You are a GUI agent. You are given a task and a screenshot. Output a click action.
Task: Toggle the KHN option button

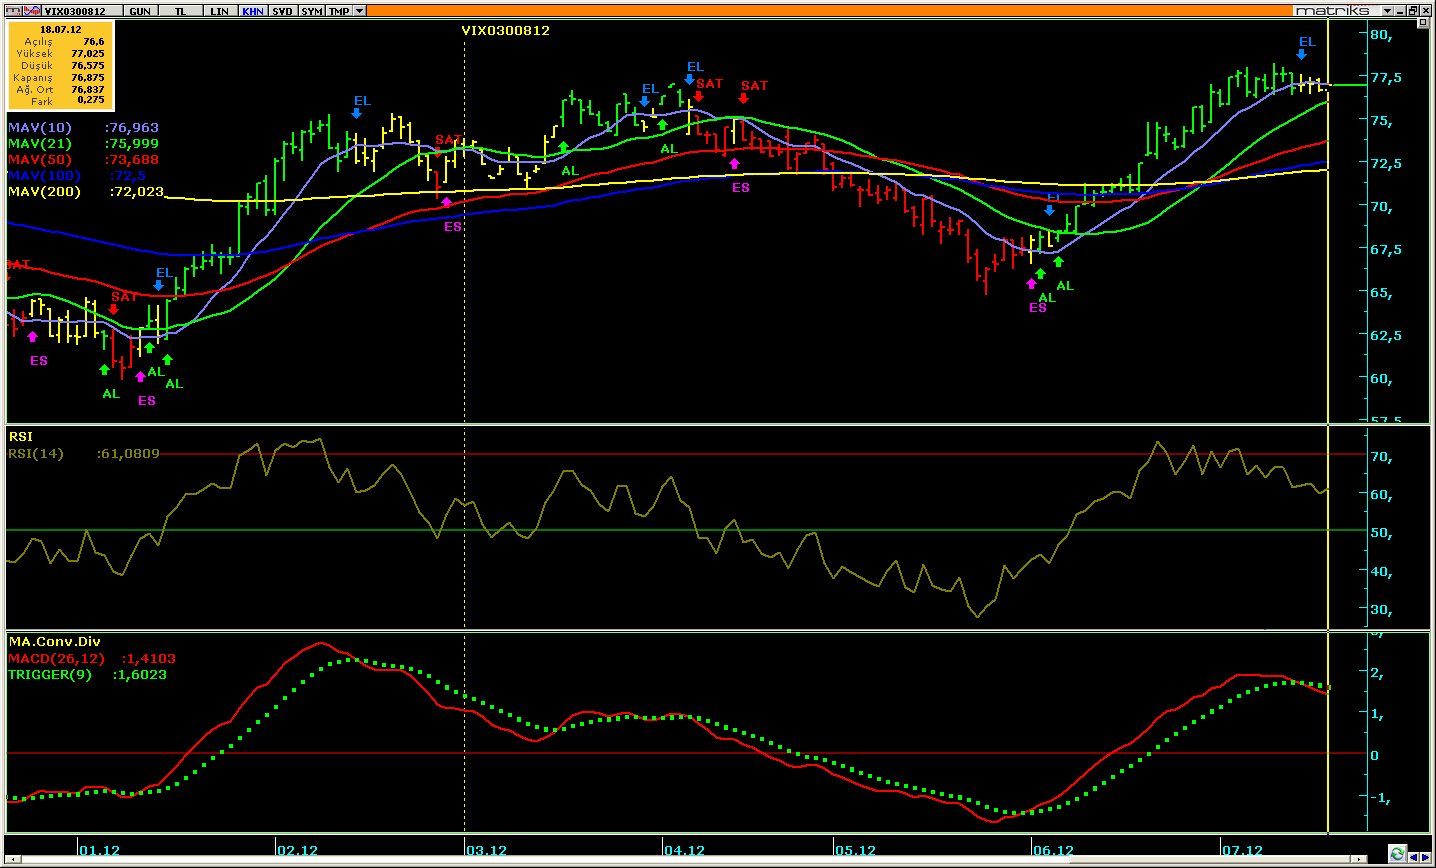(253, 11)
